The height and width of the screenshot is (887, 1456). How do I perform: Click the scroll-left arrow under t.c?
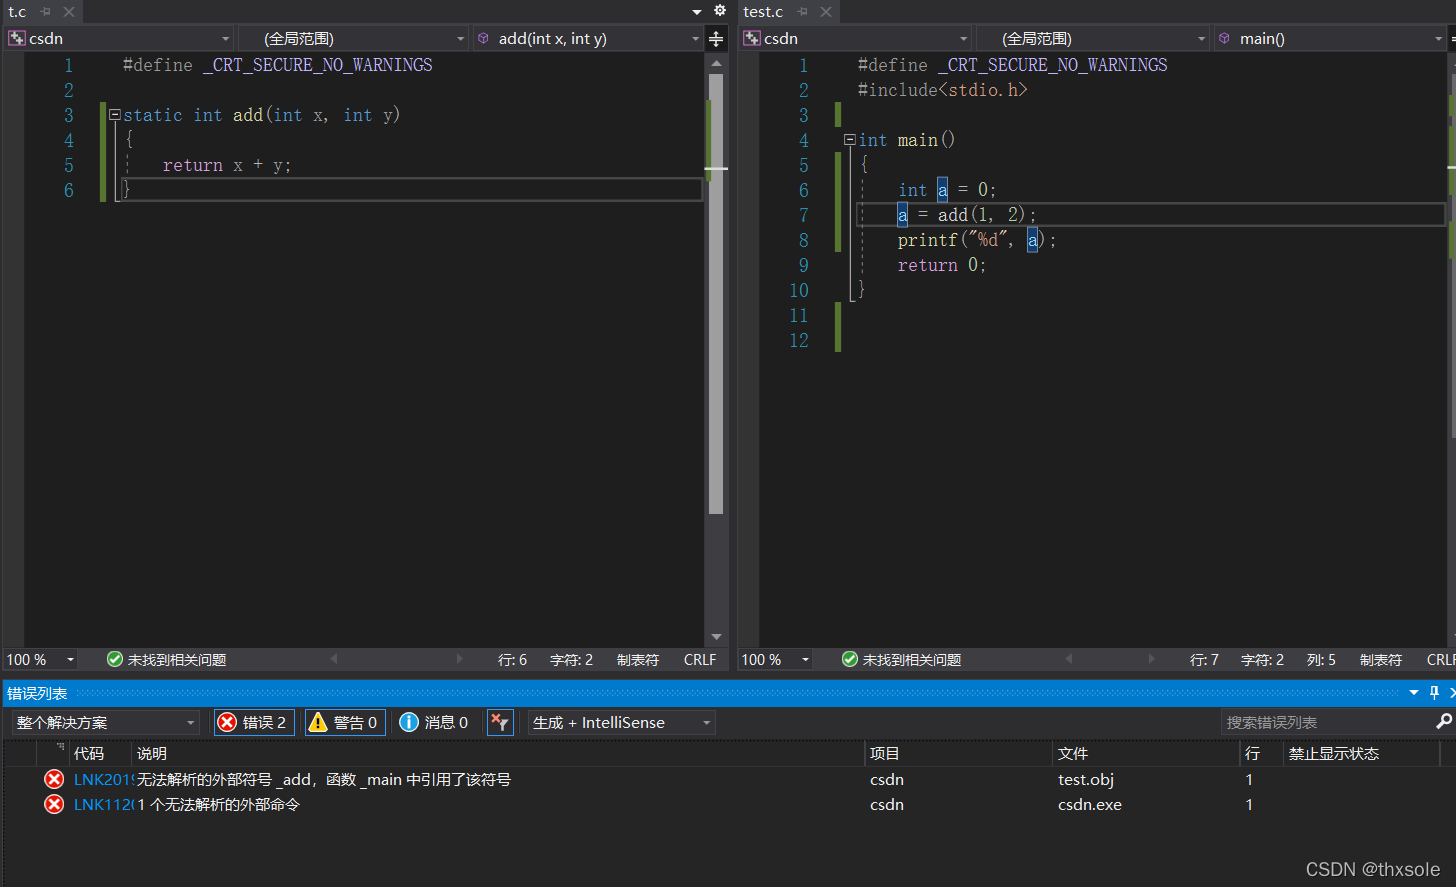point(334,659)
